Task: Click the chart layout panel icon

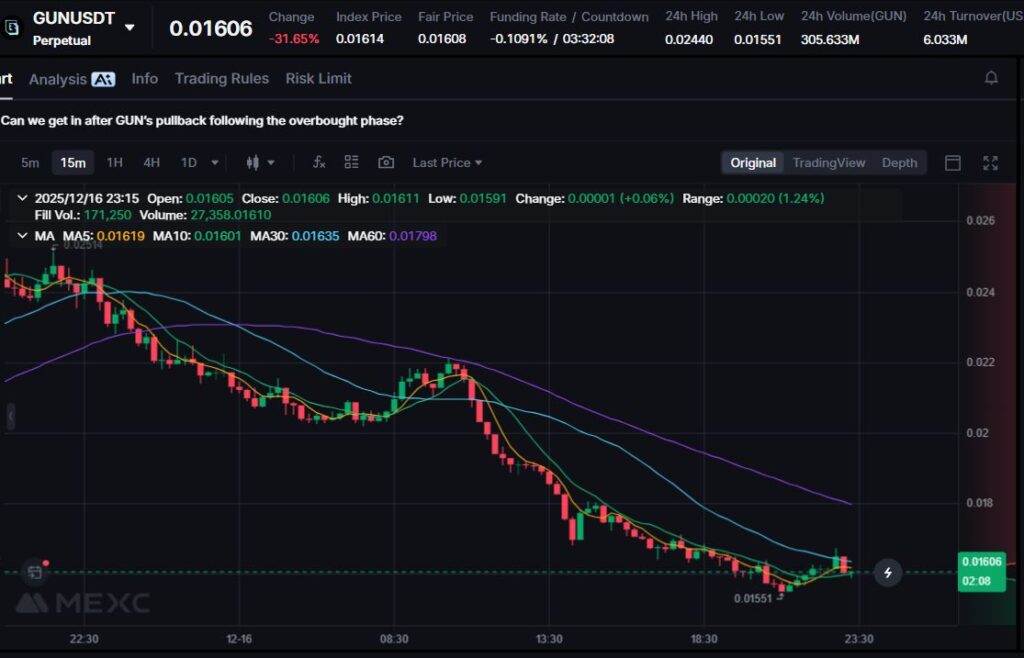Action: coord(953,163)
